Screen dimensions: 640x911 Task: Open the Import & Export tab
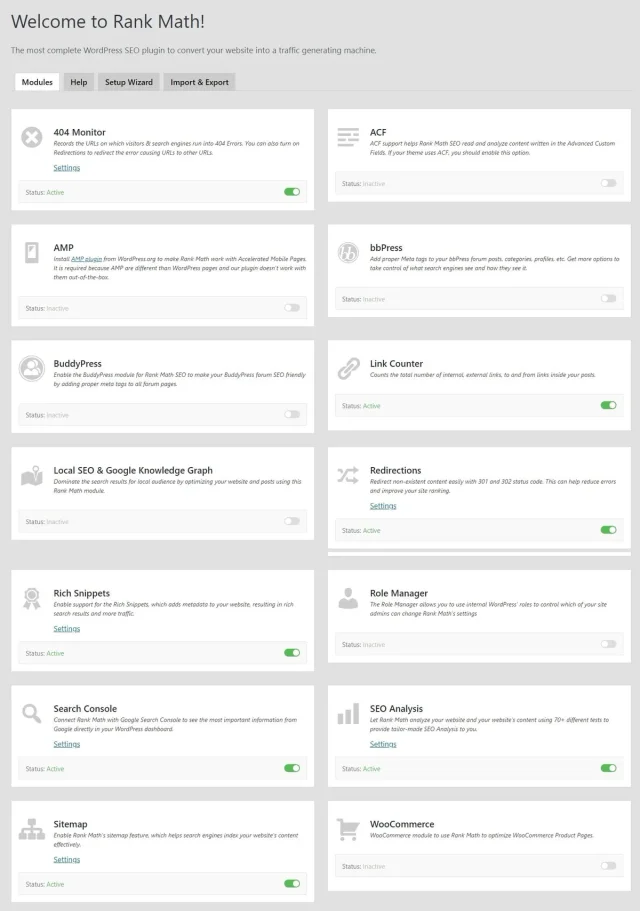click(x=199, y=82)
